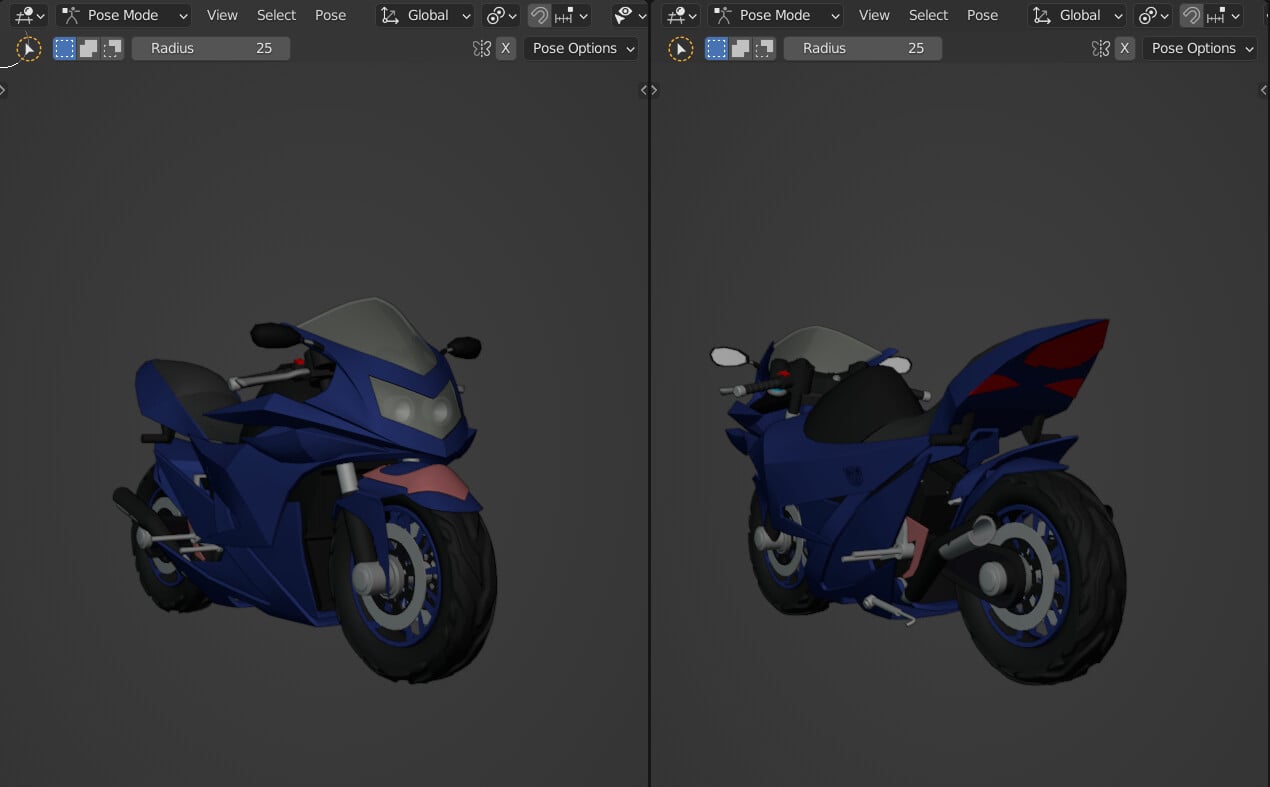The height and width of the screenshot is (787, 1270).
Task: Enable subtract selection mode in right viewport
Action: point(765,47)
